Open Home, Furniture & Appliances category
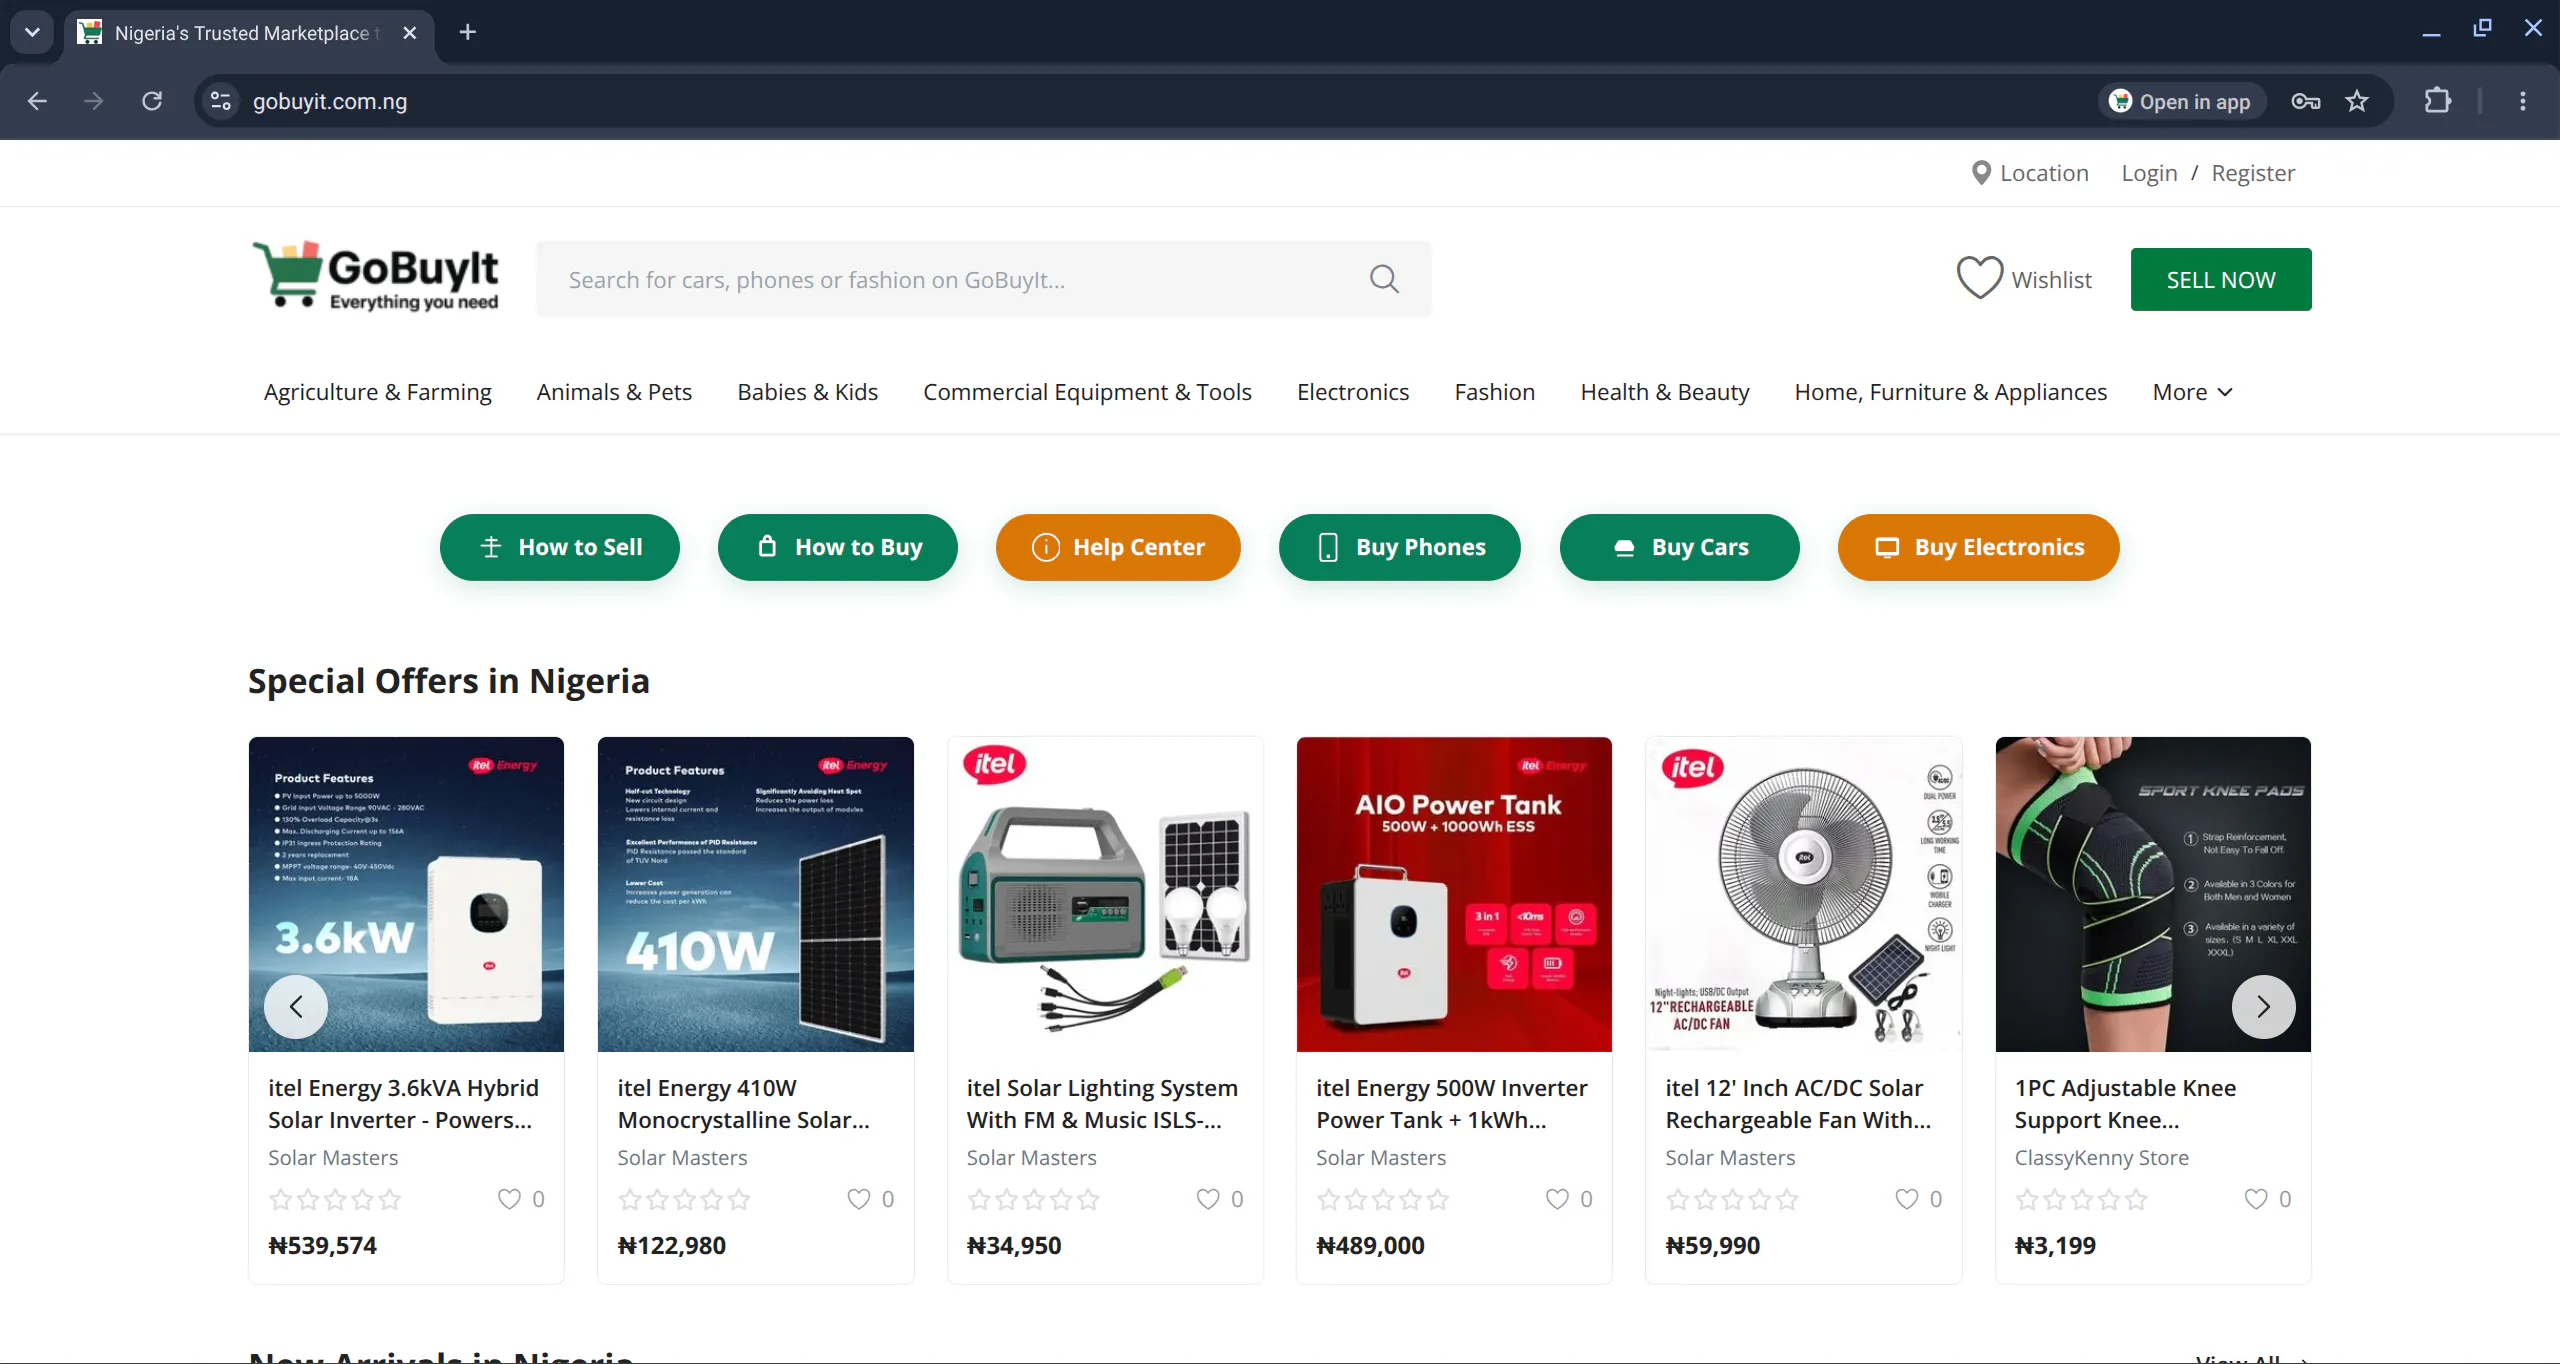Image resolution: width=2560 pixels, height=1364 pixels. click(x=1951, y=392)
